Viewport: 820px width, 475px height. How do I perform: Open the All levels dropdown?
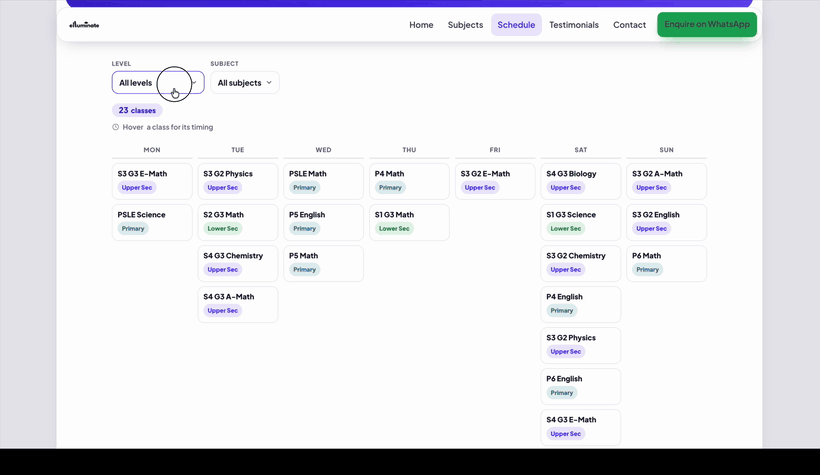coord(158,83)
